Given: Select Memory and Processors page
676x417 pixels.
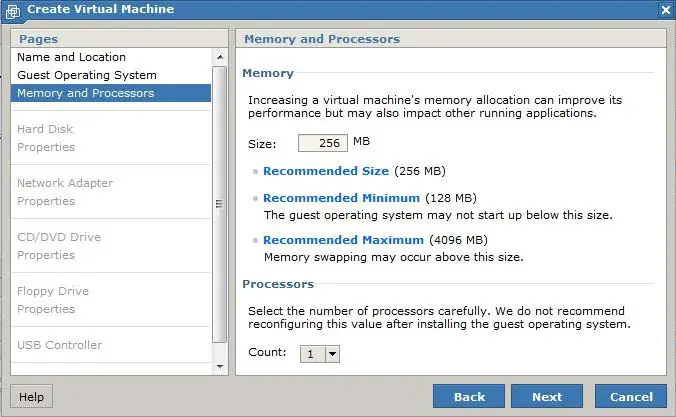Looking at the screenshot, I should pos(111,93).
